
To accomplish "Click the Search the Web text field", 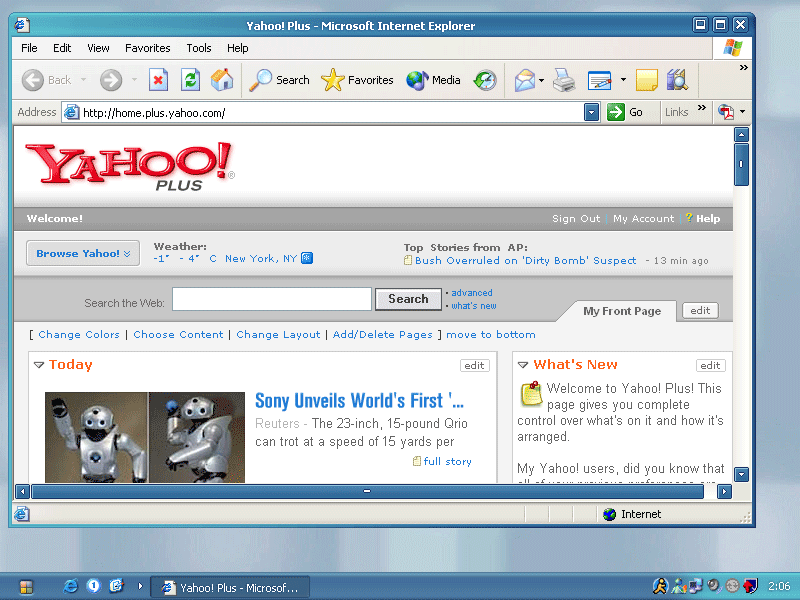I will tap(271, 299).
